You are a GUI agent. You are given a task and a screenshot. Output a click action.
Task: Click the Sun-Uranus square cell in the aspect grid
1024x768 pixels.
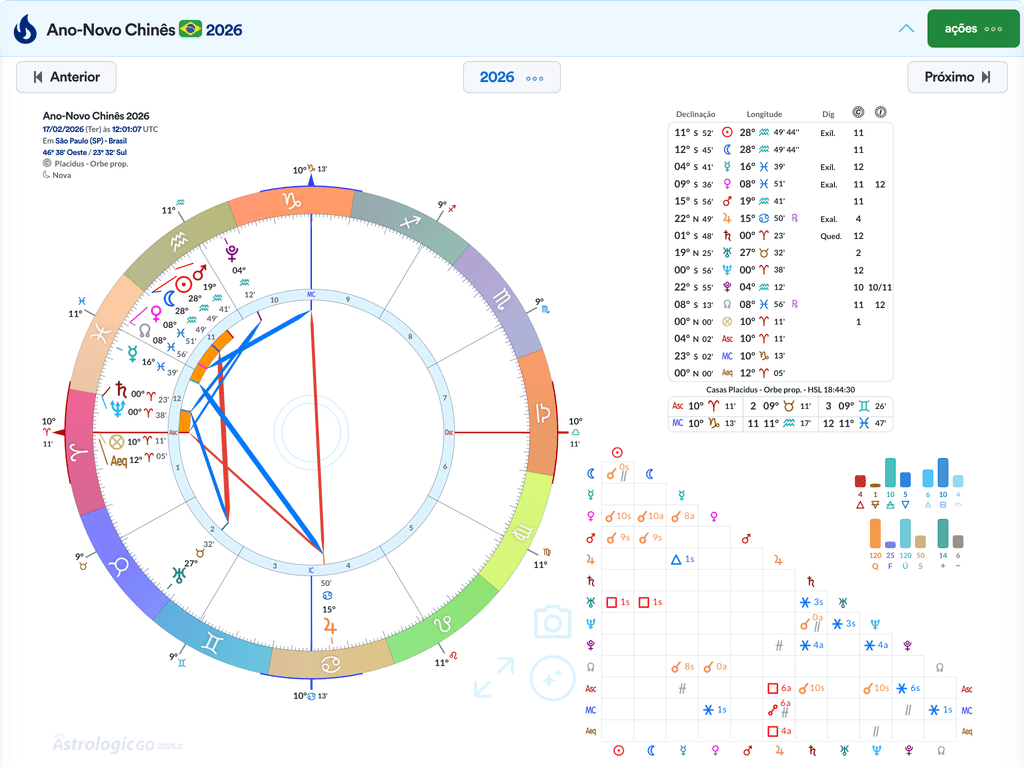point(618,602)
